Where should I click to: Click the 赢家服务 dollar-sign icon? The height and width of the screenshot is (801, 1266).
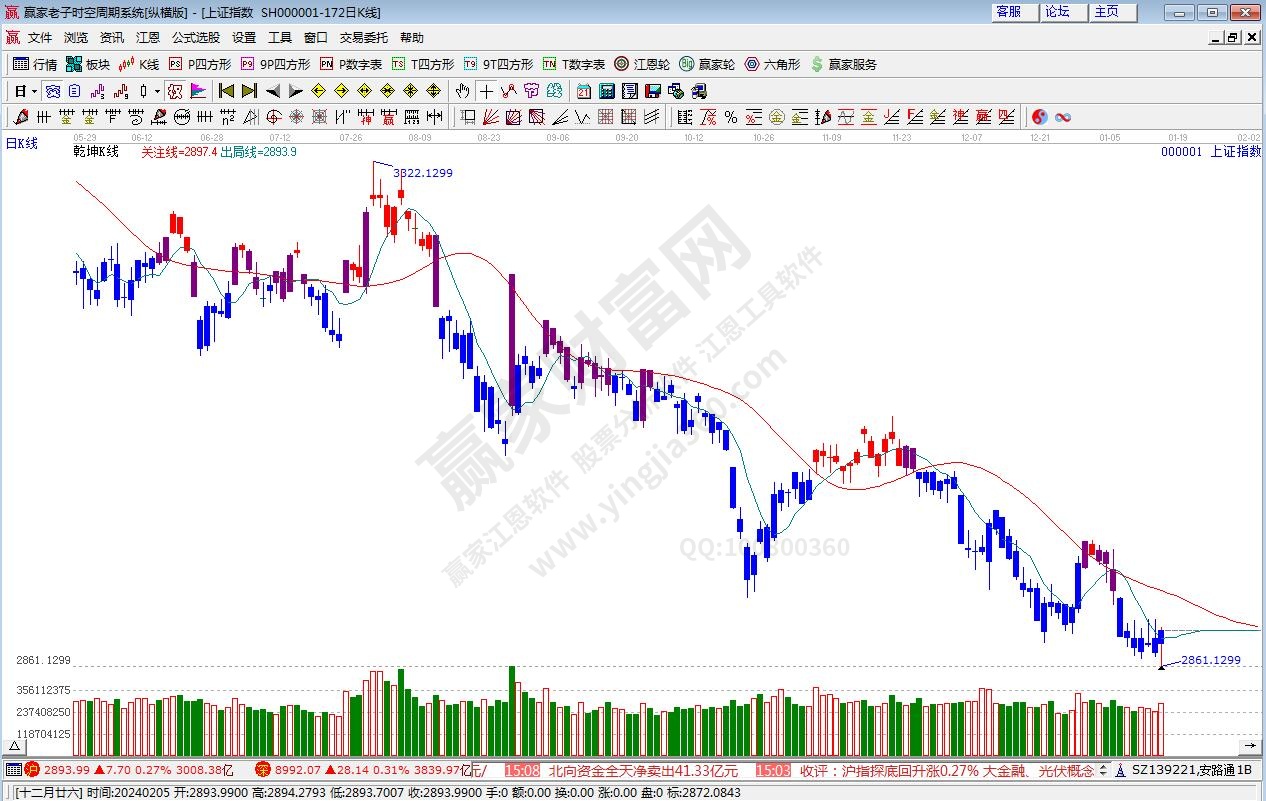point(817,64)
